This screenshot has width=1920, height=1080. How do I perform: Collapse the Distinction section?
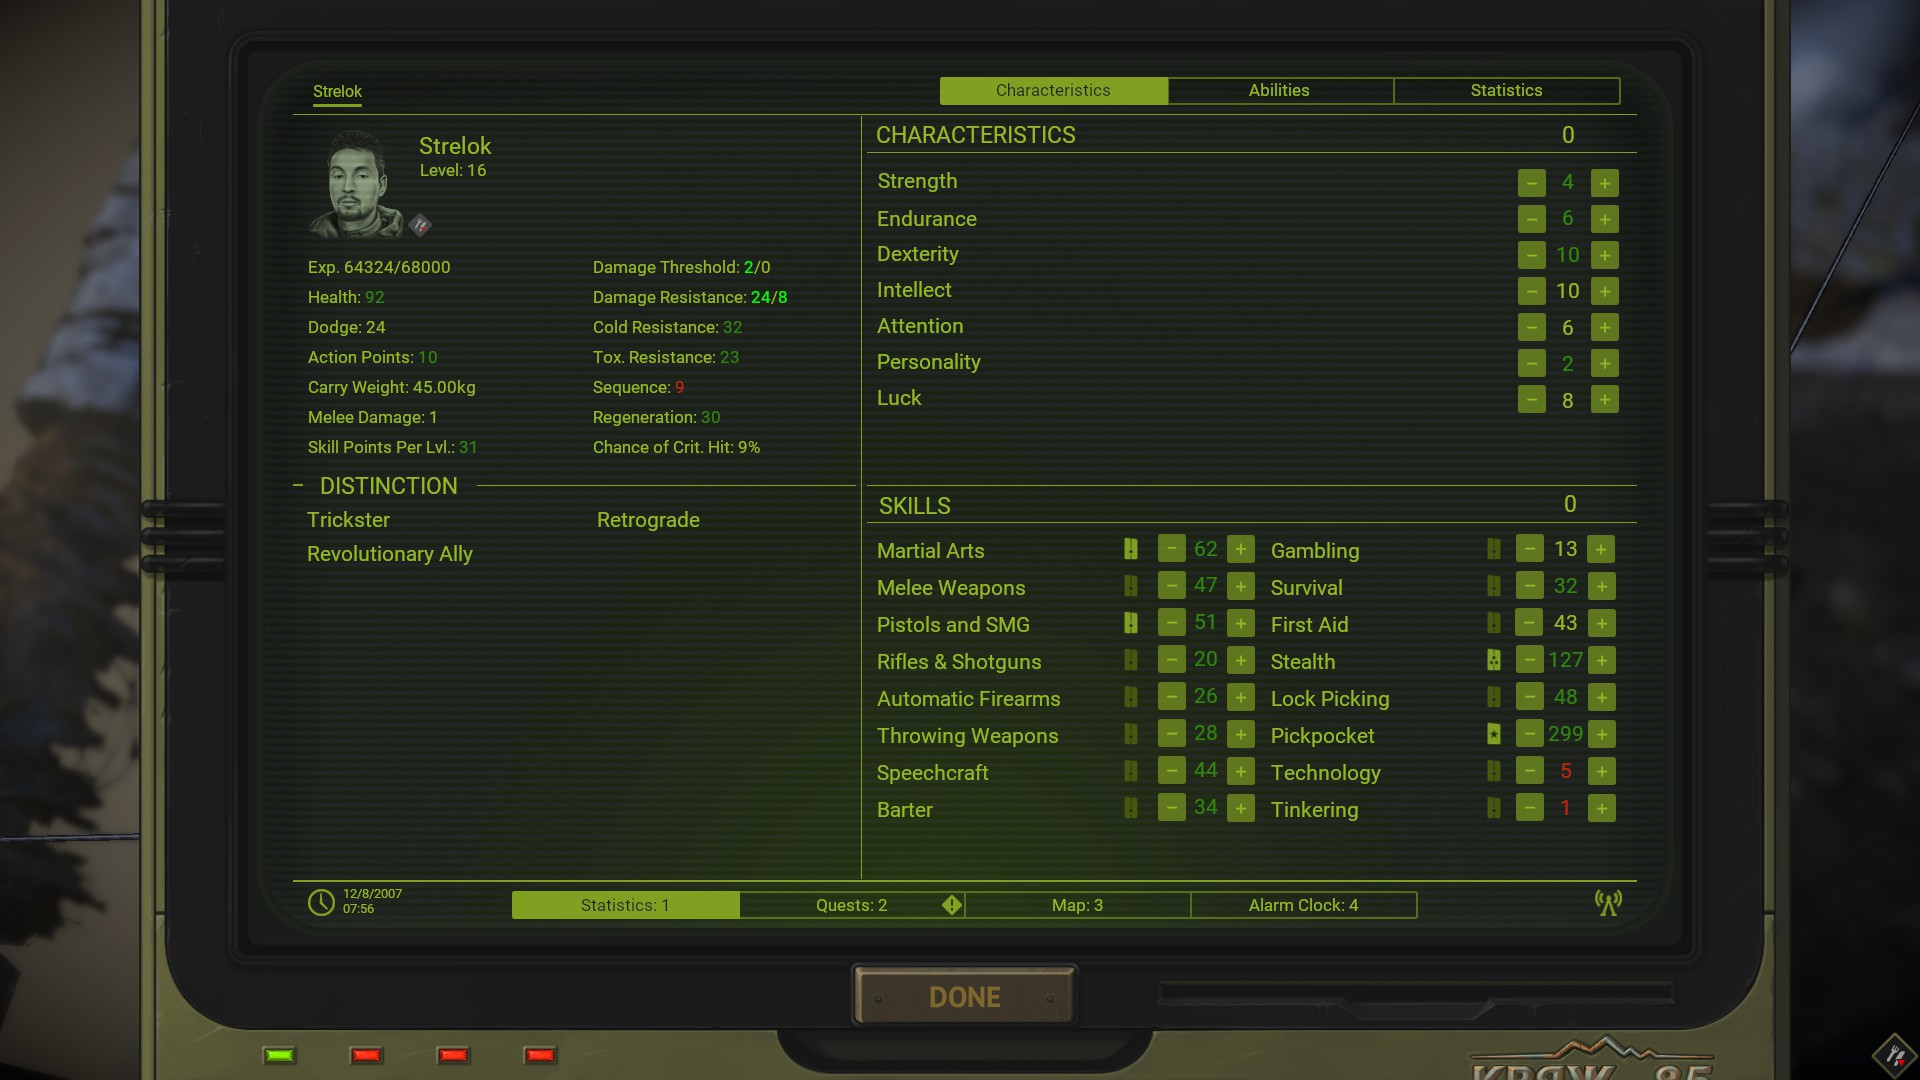tap(298, 486)
